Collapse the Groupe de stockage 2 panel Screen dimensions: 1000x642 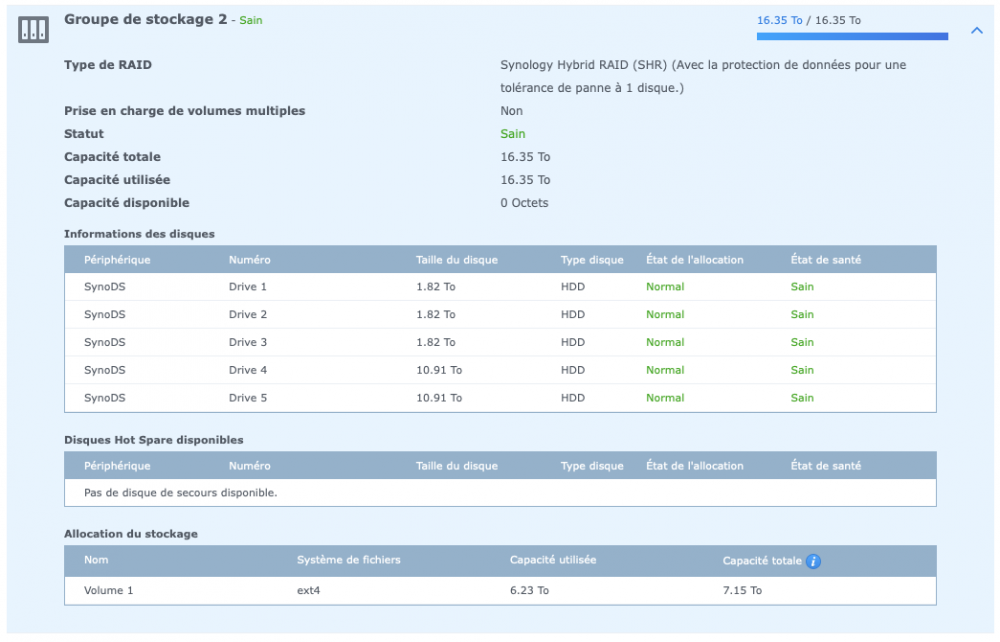(977, 31)
